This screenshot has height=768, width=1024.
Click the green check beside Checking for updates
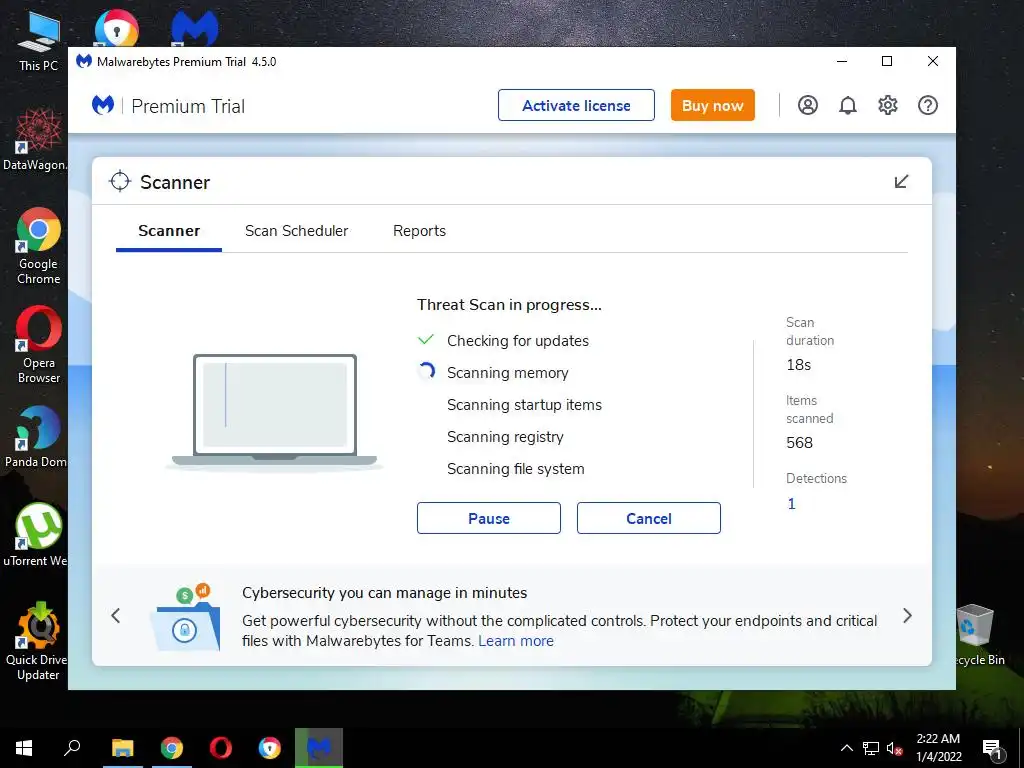tap(426, 340)
